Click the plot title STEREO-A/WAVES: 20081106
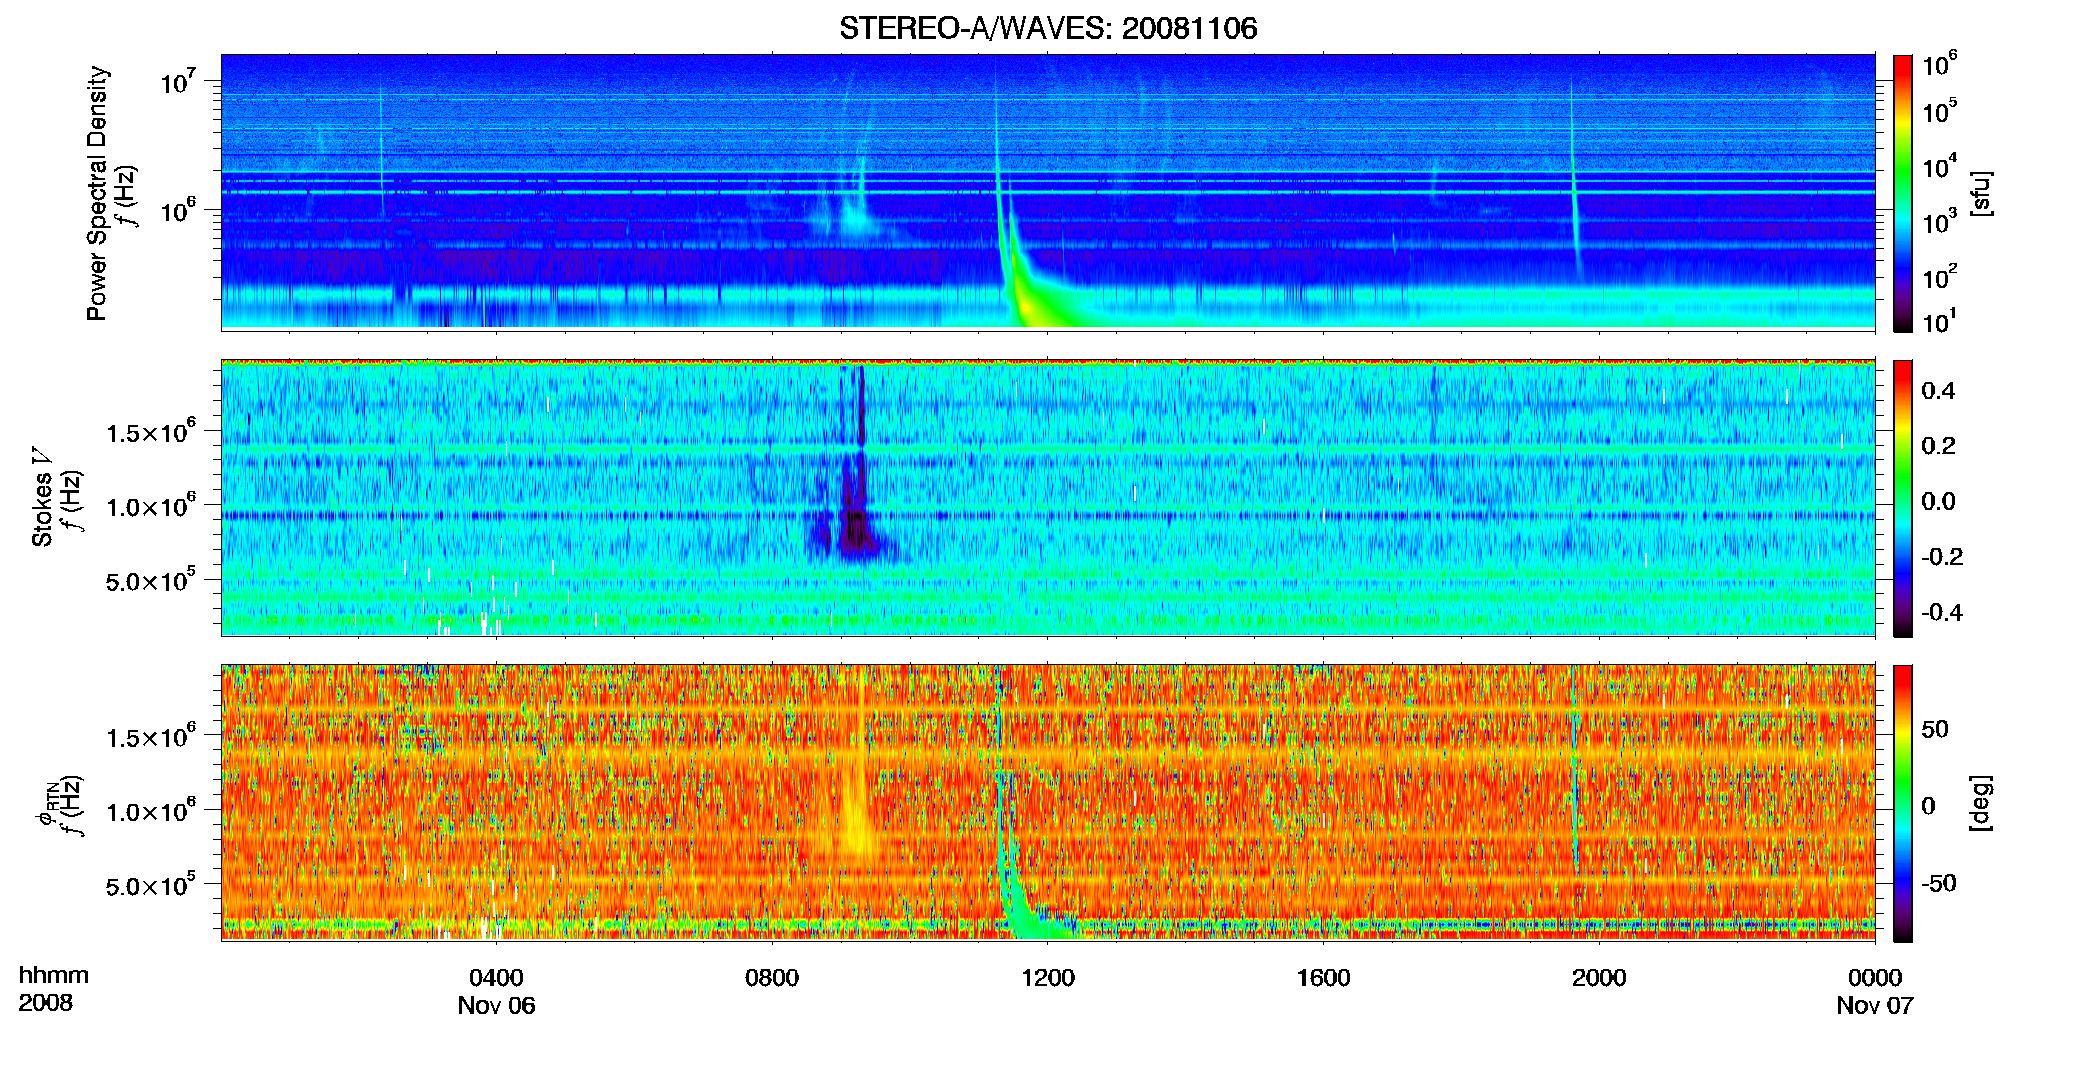Image resolution: width=2096 pixels, height=1080 pixels. 1048,29
